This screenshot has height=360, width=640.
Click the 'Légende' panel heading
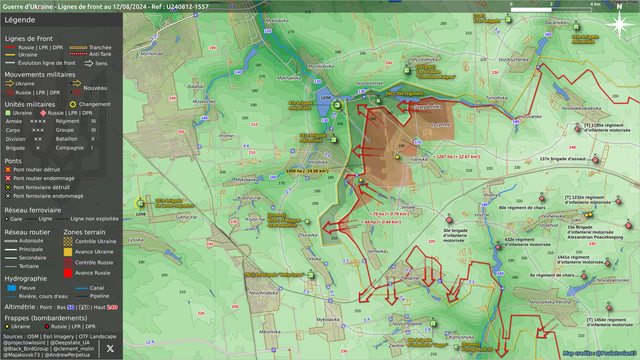[20, 20]
